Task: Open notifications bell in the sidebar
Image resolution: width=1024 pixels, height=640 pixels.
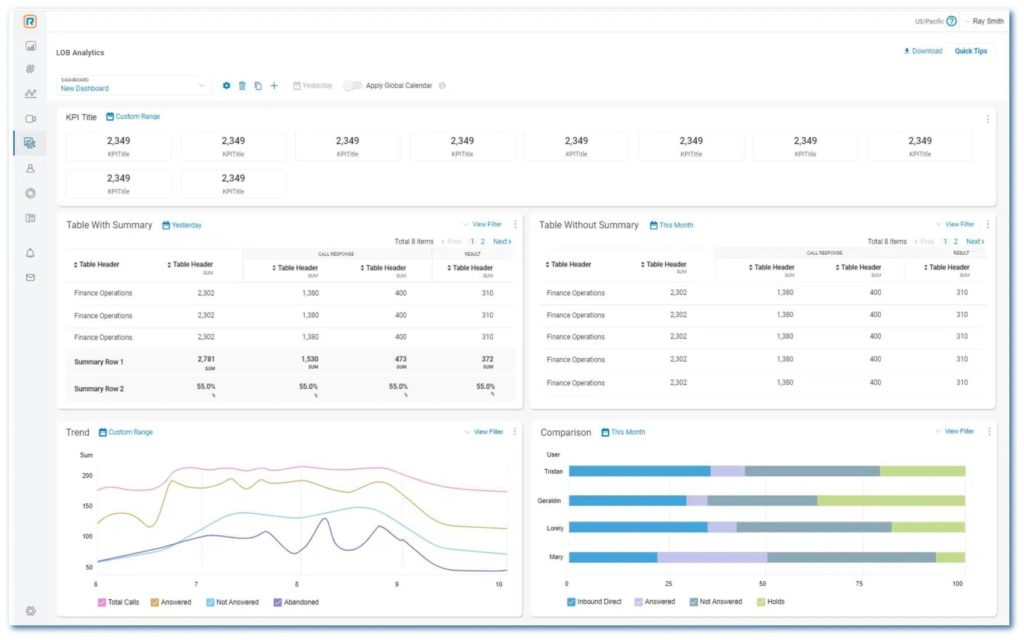Action: tap(30, 253)
